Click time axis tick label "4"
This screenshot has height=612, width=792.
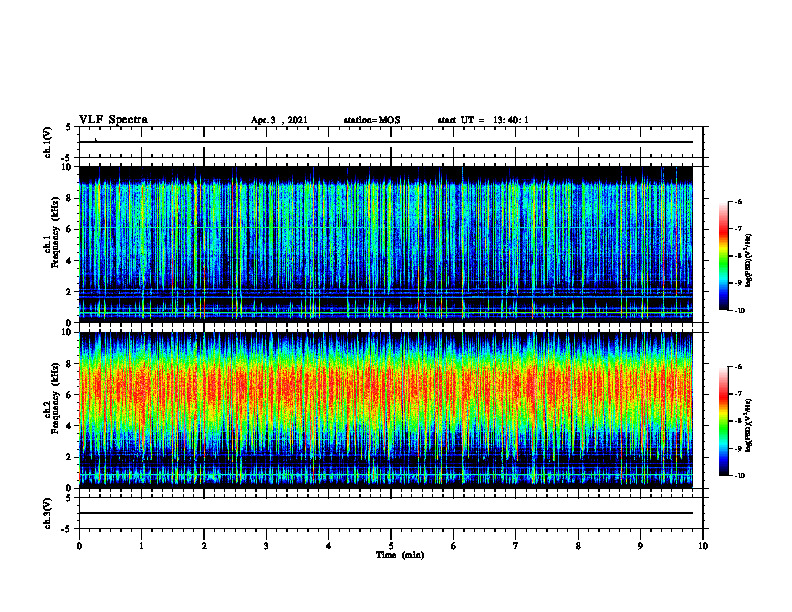[x=329, y=546]
